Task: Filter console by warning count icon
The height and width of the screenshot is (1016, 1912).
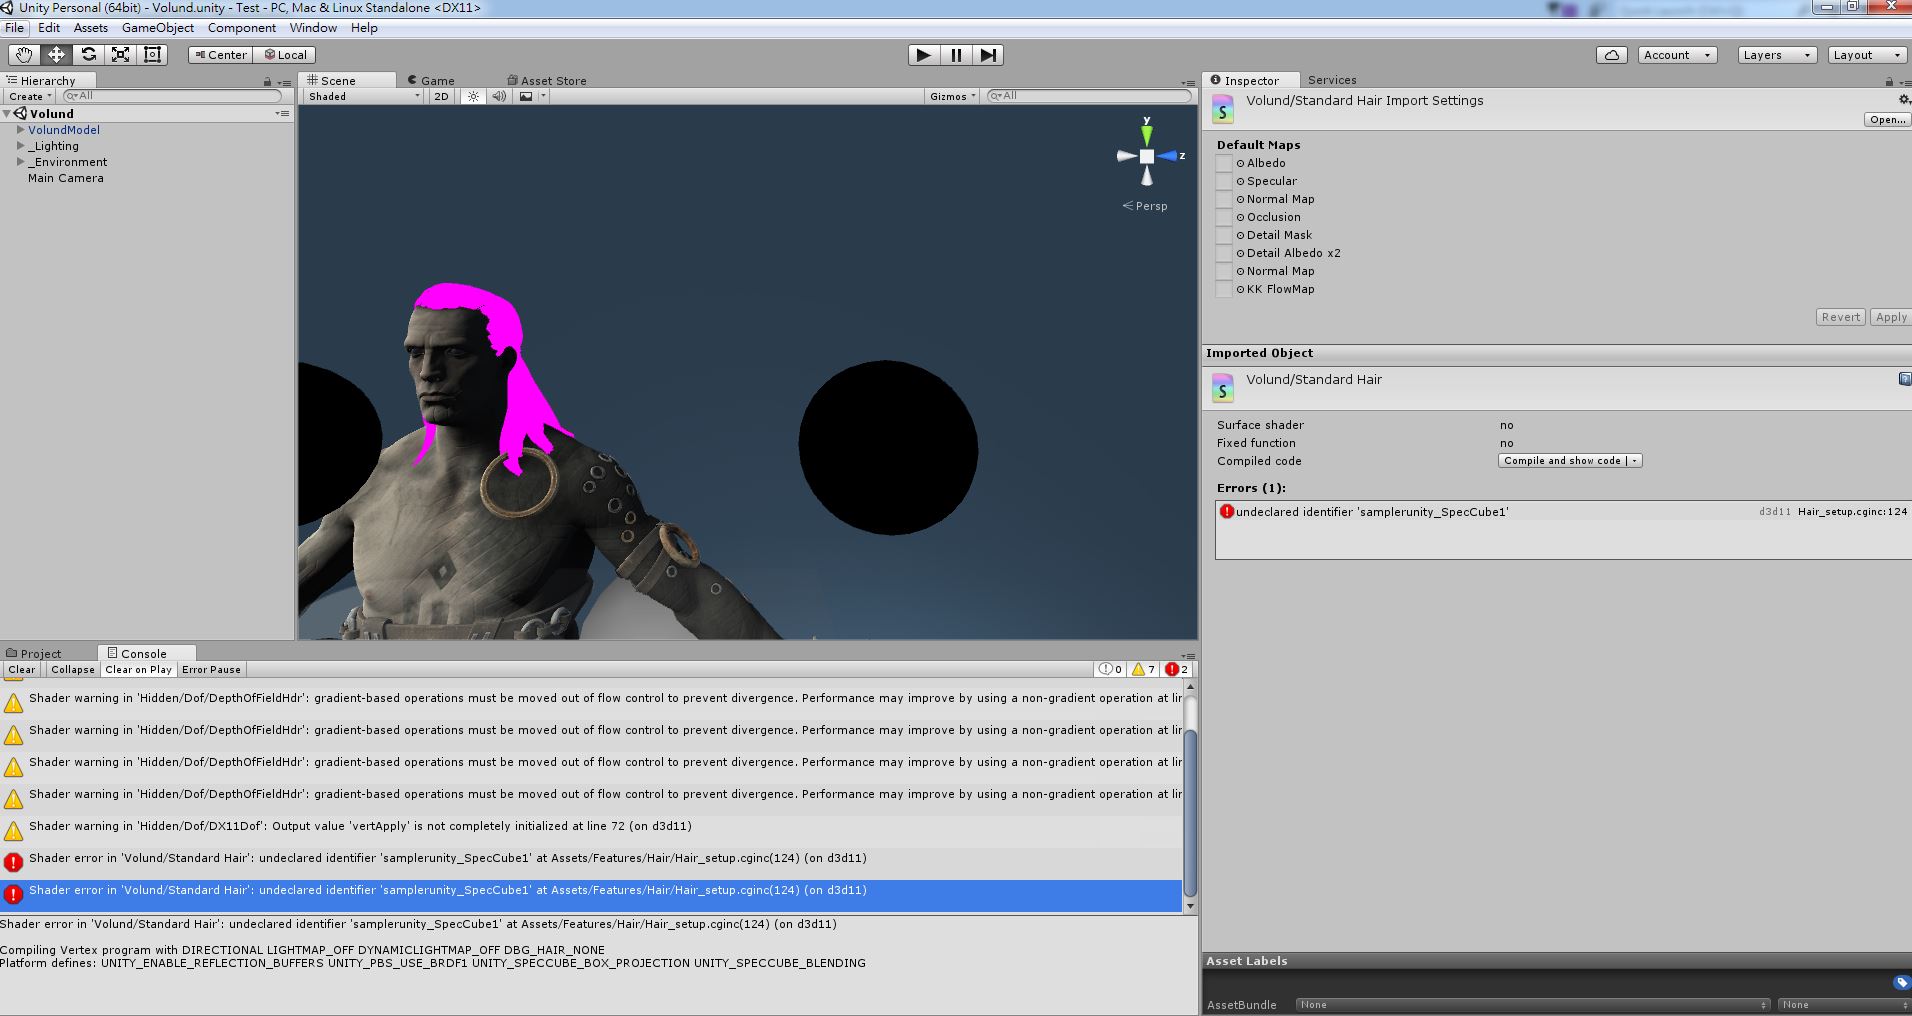Action: (1142, 670)
